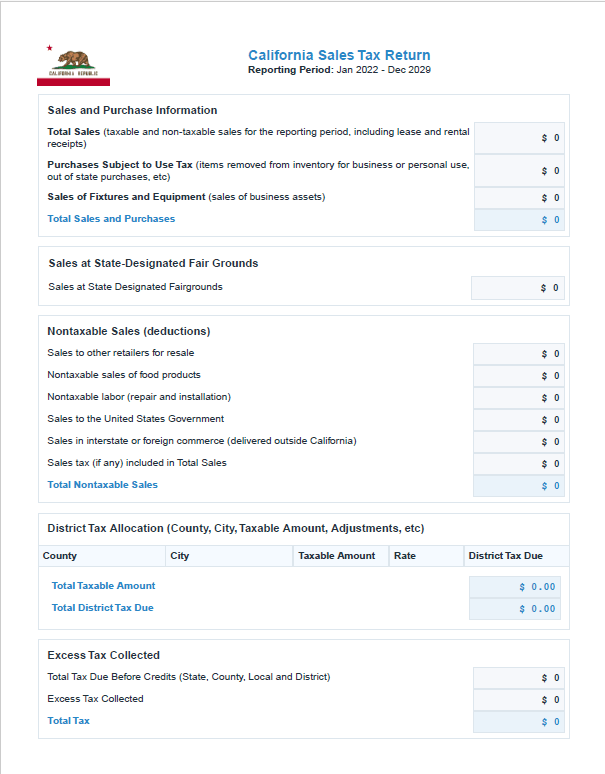Click the Total District Tax Due label
Screen dimensions: 605x774
click(x=103, y=608)
